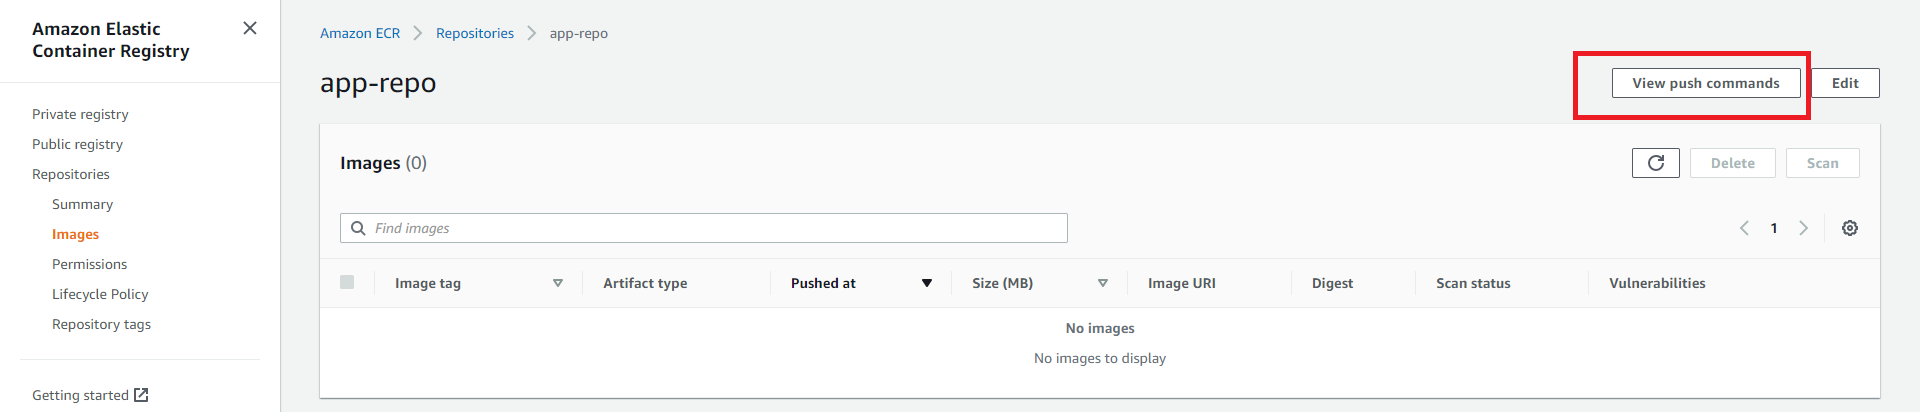Sort by Size (MB) column arrow
The height and width of the screenshot is (412, 1920).
pos(1103,283)
